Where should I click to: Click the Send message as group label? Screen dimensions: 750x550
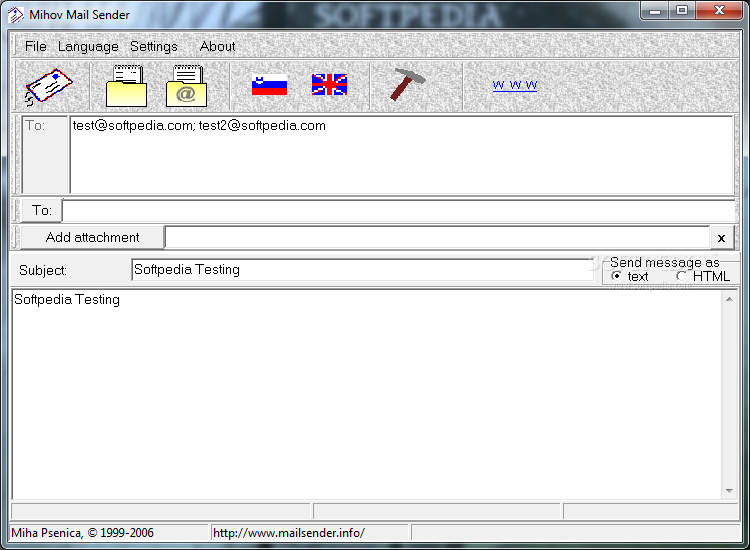[664, 262]
